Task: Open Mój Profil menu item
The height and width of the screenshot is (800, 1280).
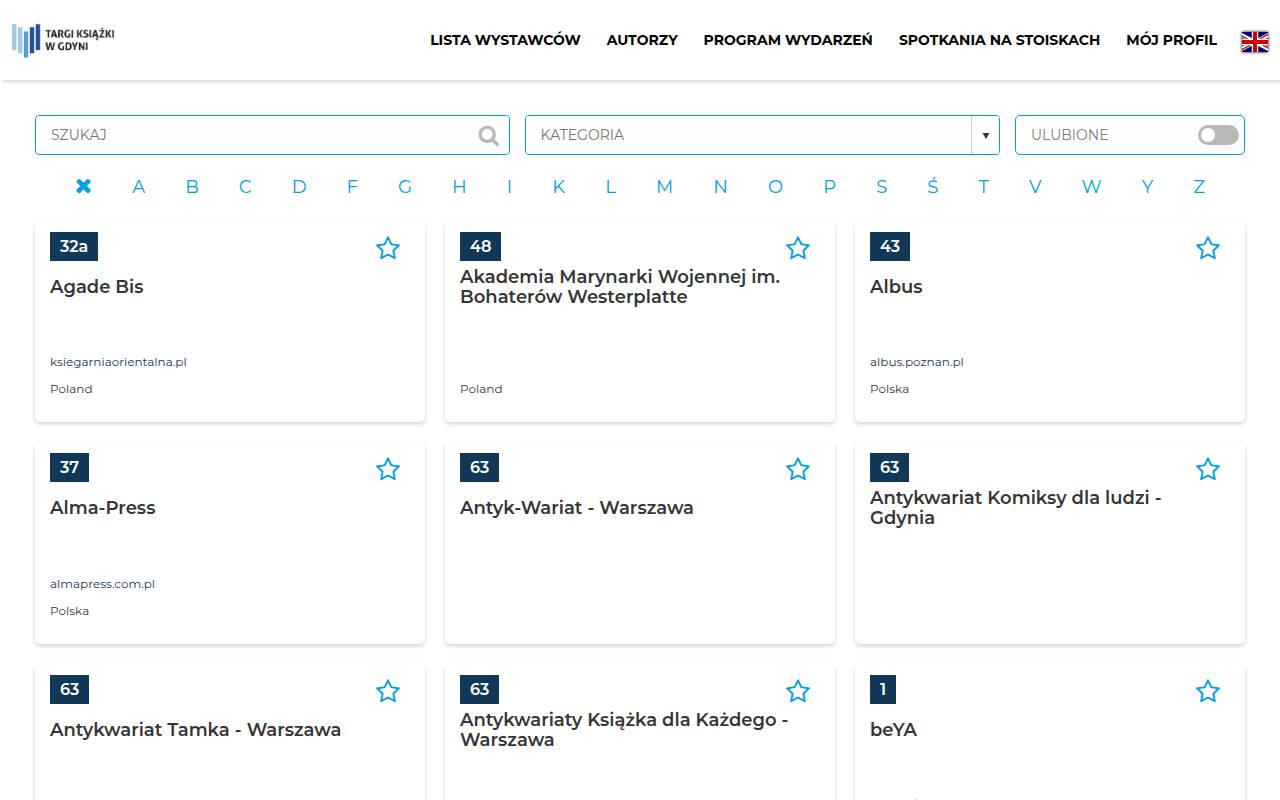Action: 1171,40
